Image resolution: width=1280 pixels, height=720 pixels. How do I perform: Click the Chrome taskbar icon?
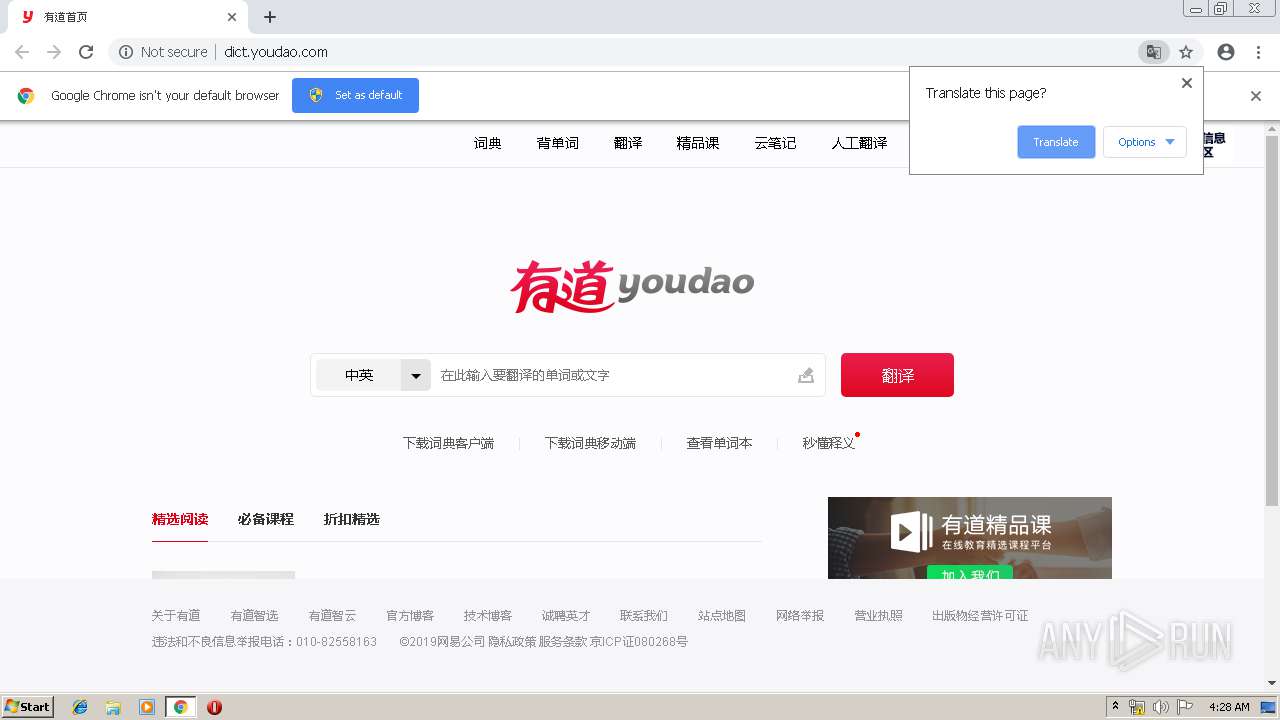coord(180,707)
